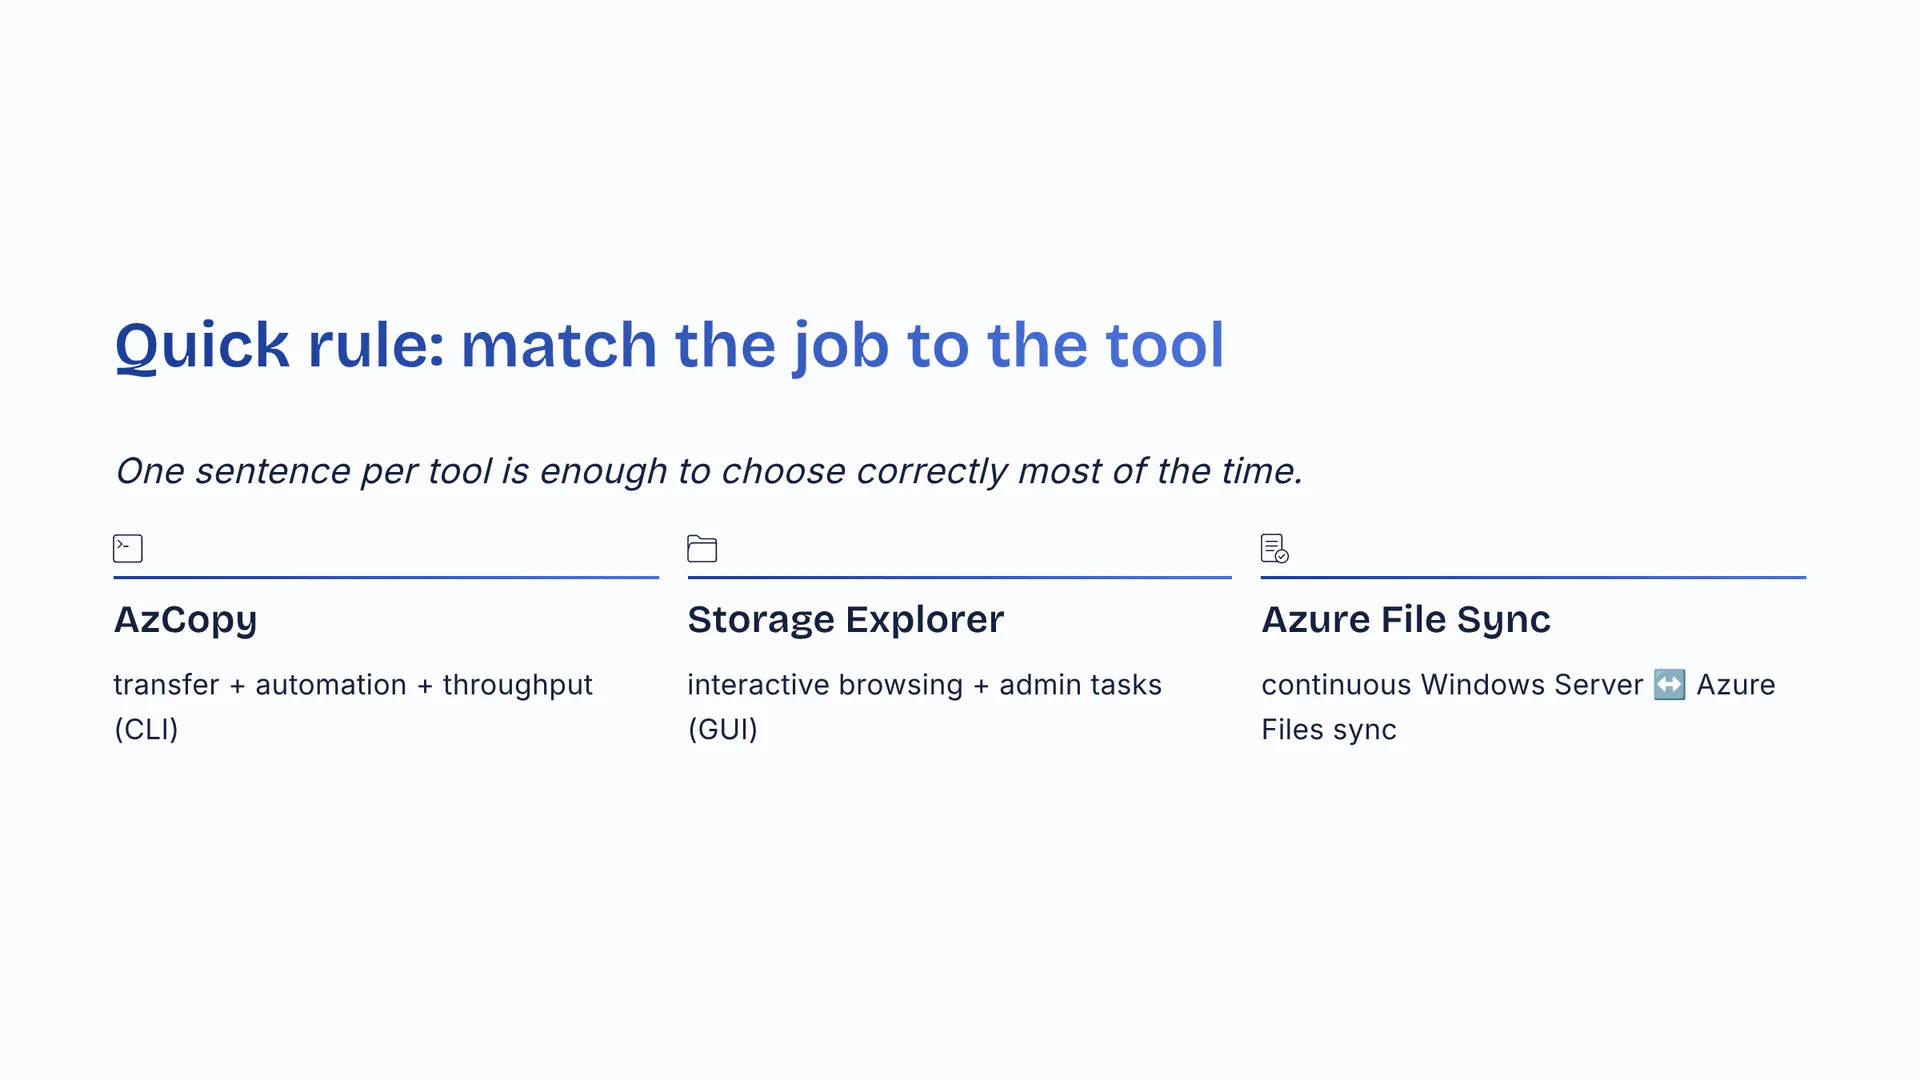
Task: Click the "interactive browsing + admin tasks" text
Action: click(x=924, y=685)
